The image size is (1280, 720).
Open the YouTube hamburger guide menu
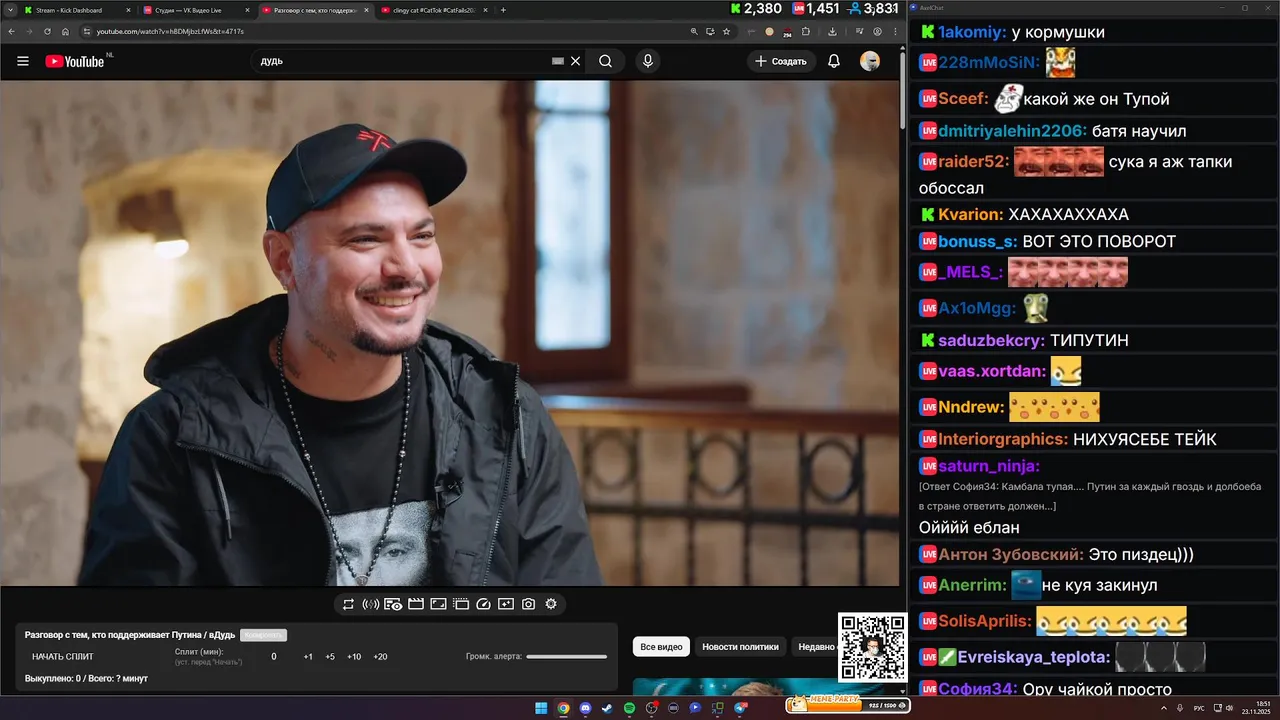point(23,61)
